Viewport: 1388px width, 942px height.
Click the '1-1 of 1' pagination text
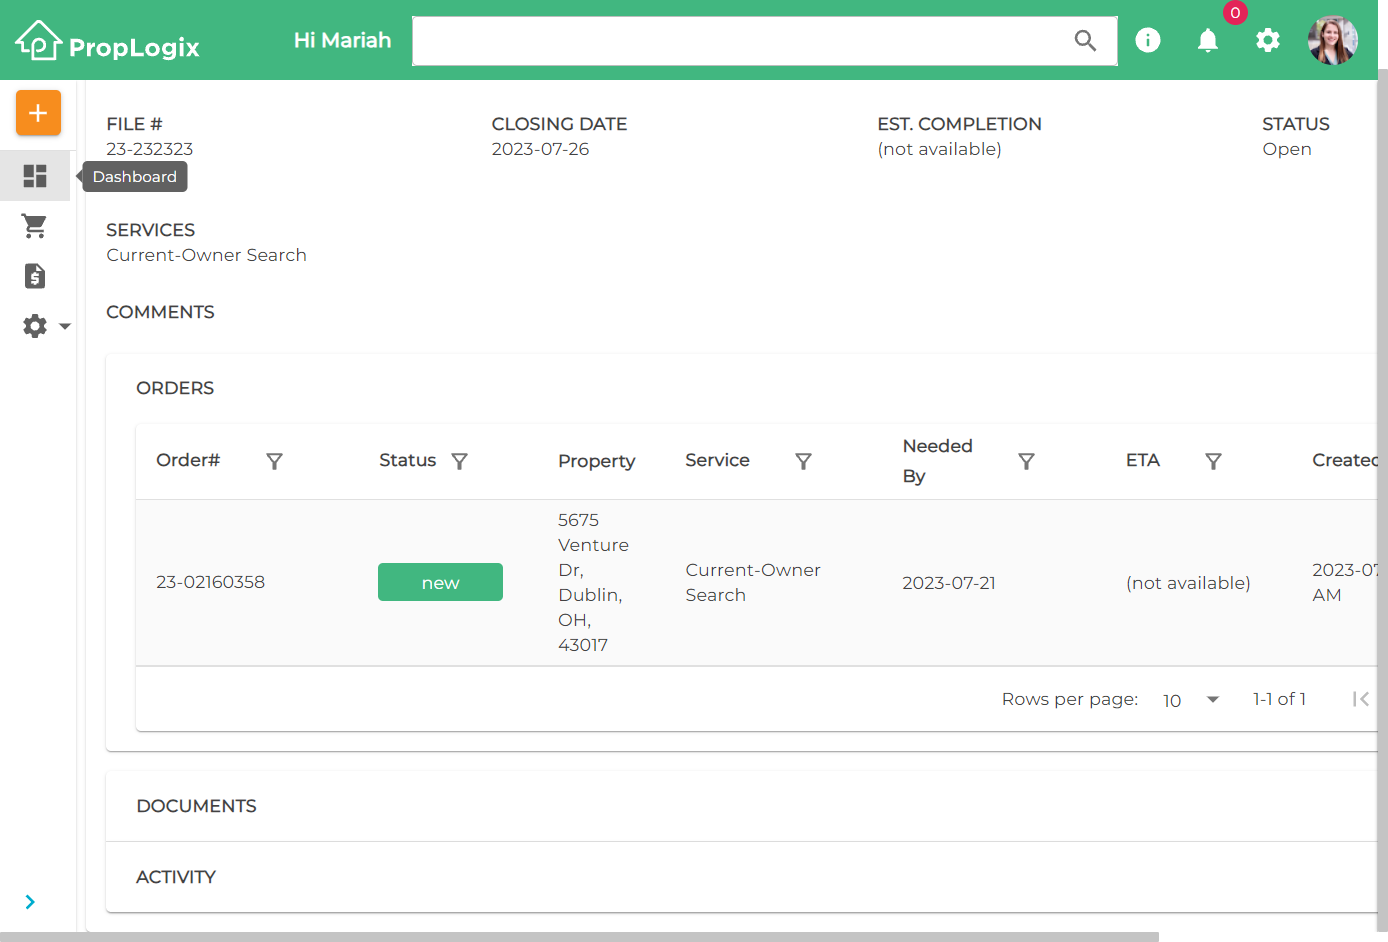pyautogui.click(x=1279, y=699)
